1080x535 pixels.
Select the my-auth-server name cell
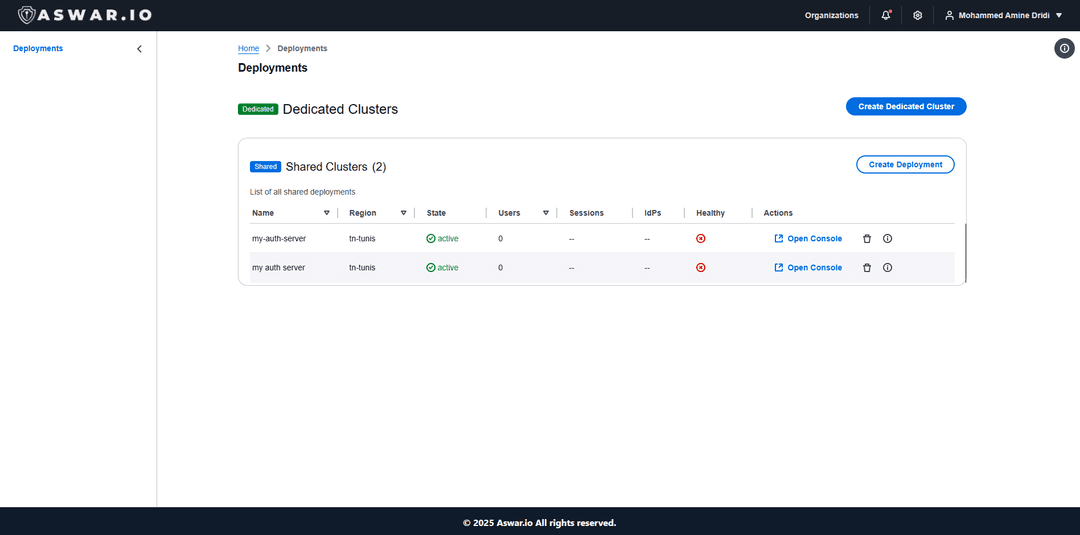(x=279, y=238)
